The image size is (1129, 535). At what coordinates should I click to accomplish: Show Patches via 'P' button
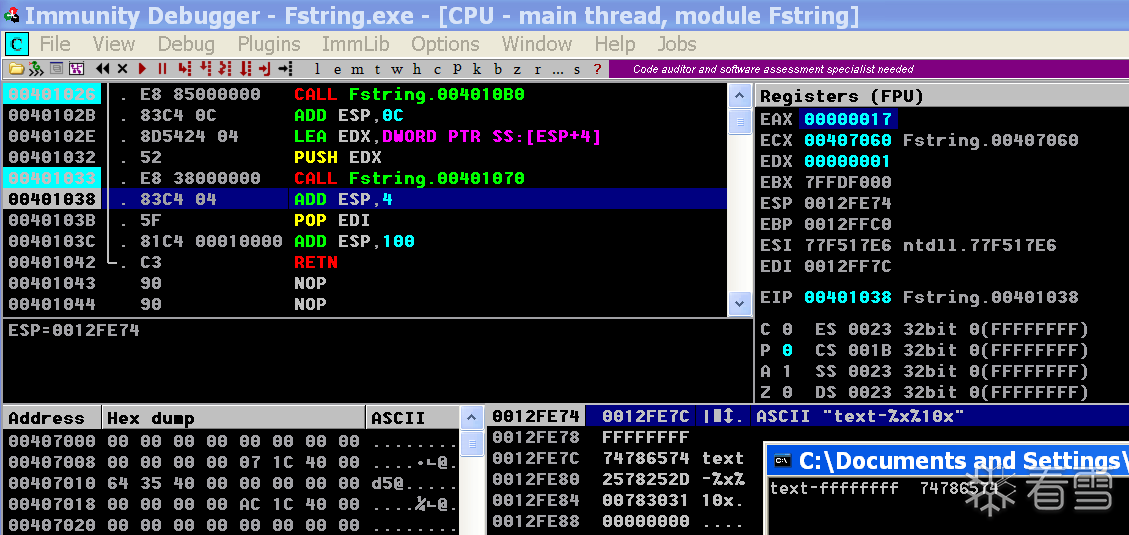click(456, 69)
